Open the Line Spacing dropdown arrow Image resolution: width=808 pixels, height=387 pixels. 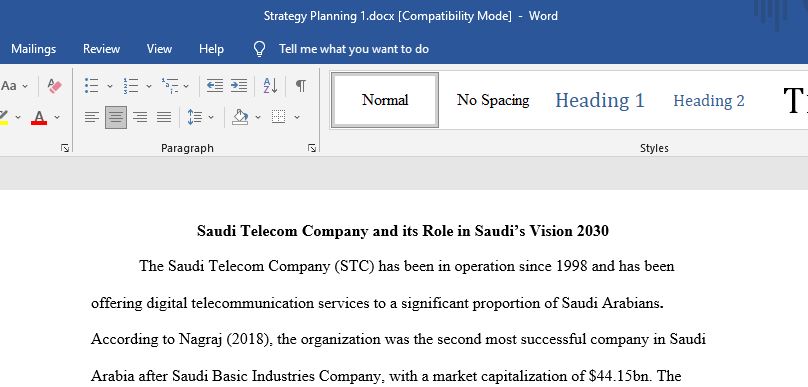click(x=211, y=117)
